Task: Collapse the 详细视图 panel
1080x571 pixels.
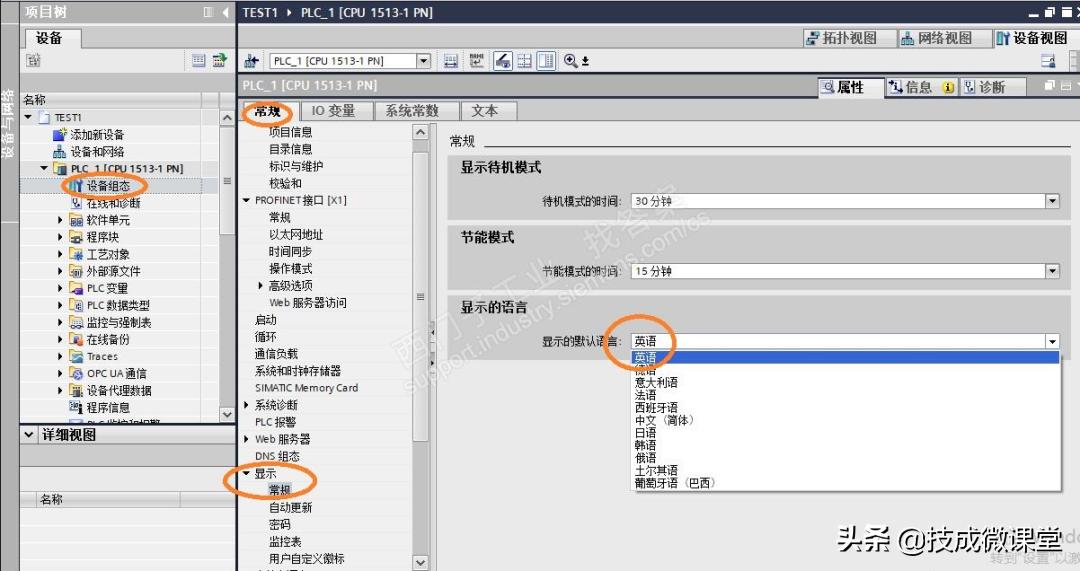Action: 28,435
